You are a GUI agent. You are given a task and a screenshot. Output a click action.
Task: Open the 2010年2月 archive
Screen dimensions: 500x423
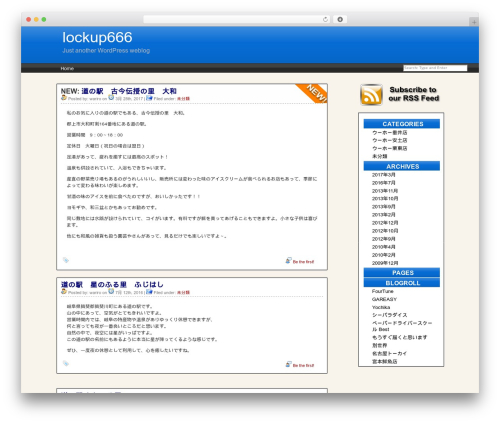384,255
